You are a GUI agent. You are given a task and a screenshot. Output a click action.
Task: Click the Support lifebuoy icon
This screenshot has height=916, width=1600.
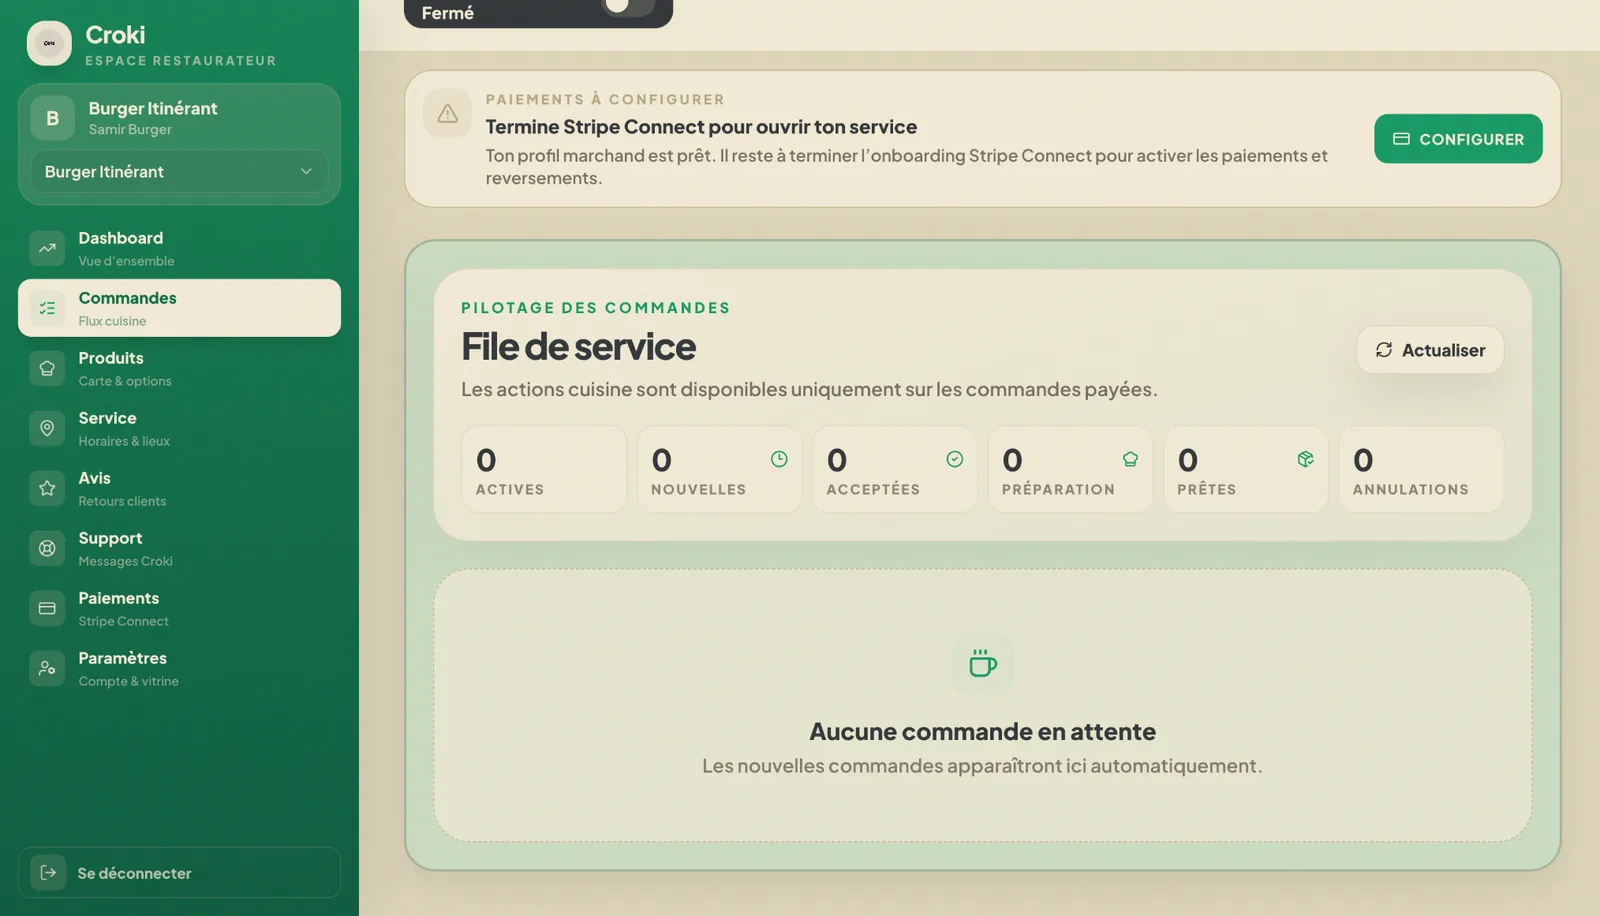tap(47, 548)
